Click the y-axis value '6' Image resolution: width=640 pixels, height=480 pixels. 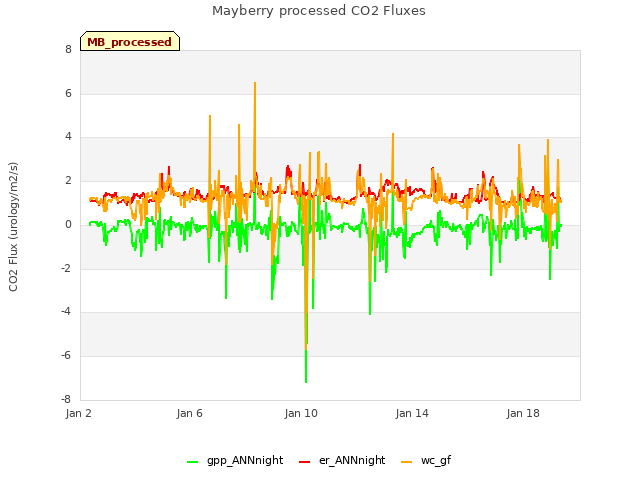coord(68,93)
